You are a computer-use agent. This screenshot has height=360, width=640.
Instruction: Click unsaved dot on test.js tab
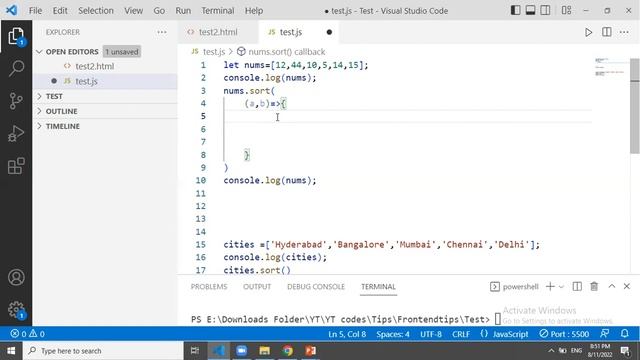coord(329,32)
